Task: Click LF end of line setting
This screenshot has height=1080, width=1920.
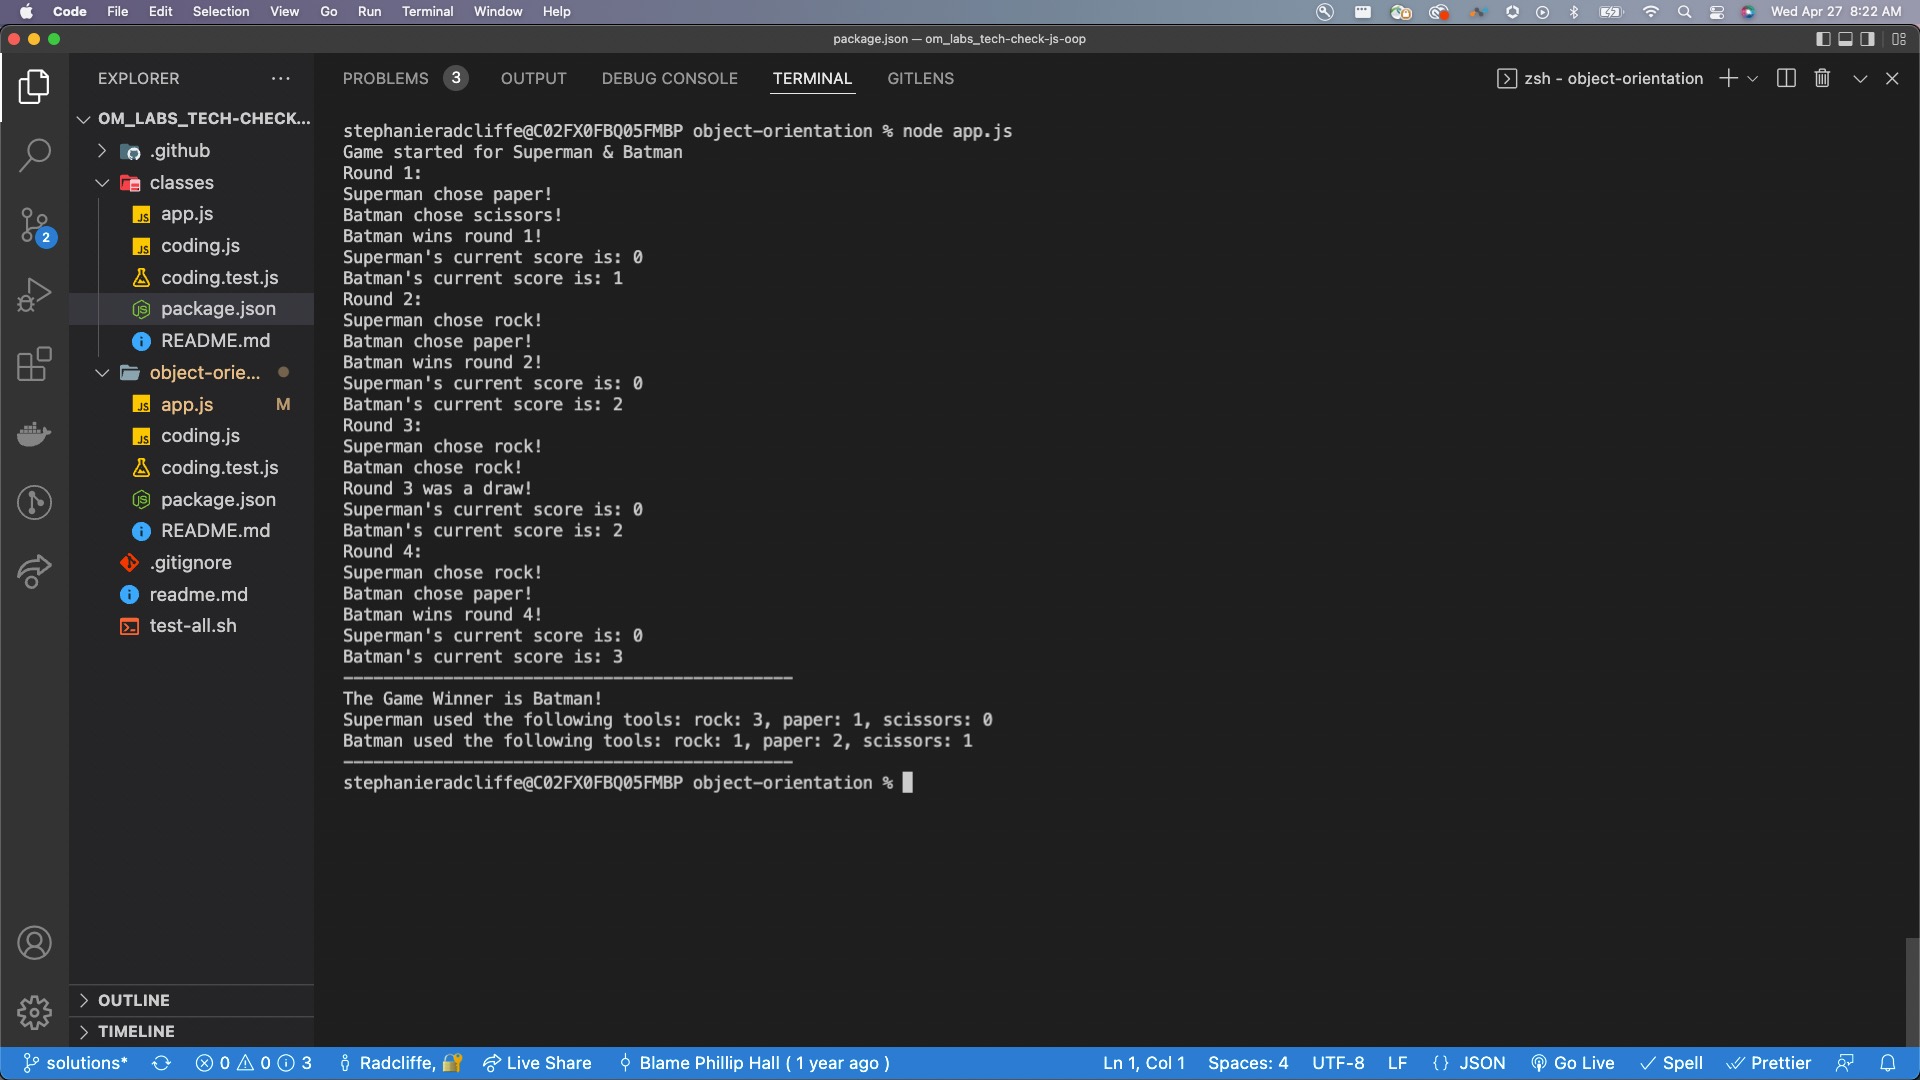Action: [x=1397, y=1063]
